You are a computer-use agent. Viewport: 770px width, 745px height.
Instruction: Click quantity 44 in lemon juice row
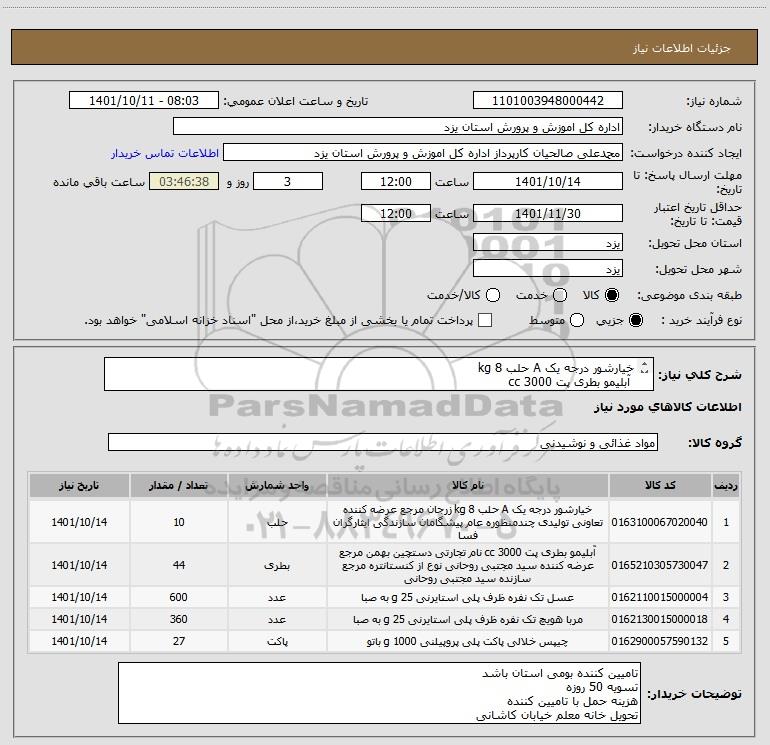point(179,565)
